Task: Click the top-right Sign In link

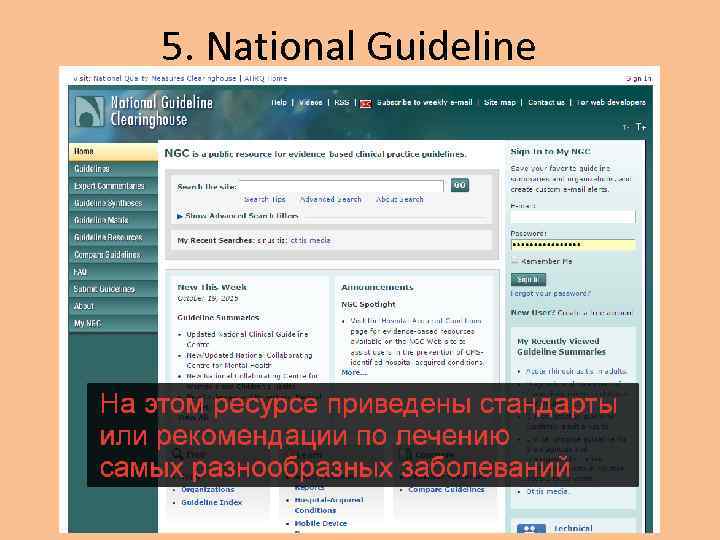Action: pos(638,79)
